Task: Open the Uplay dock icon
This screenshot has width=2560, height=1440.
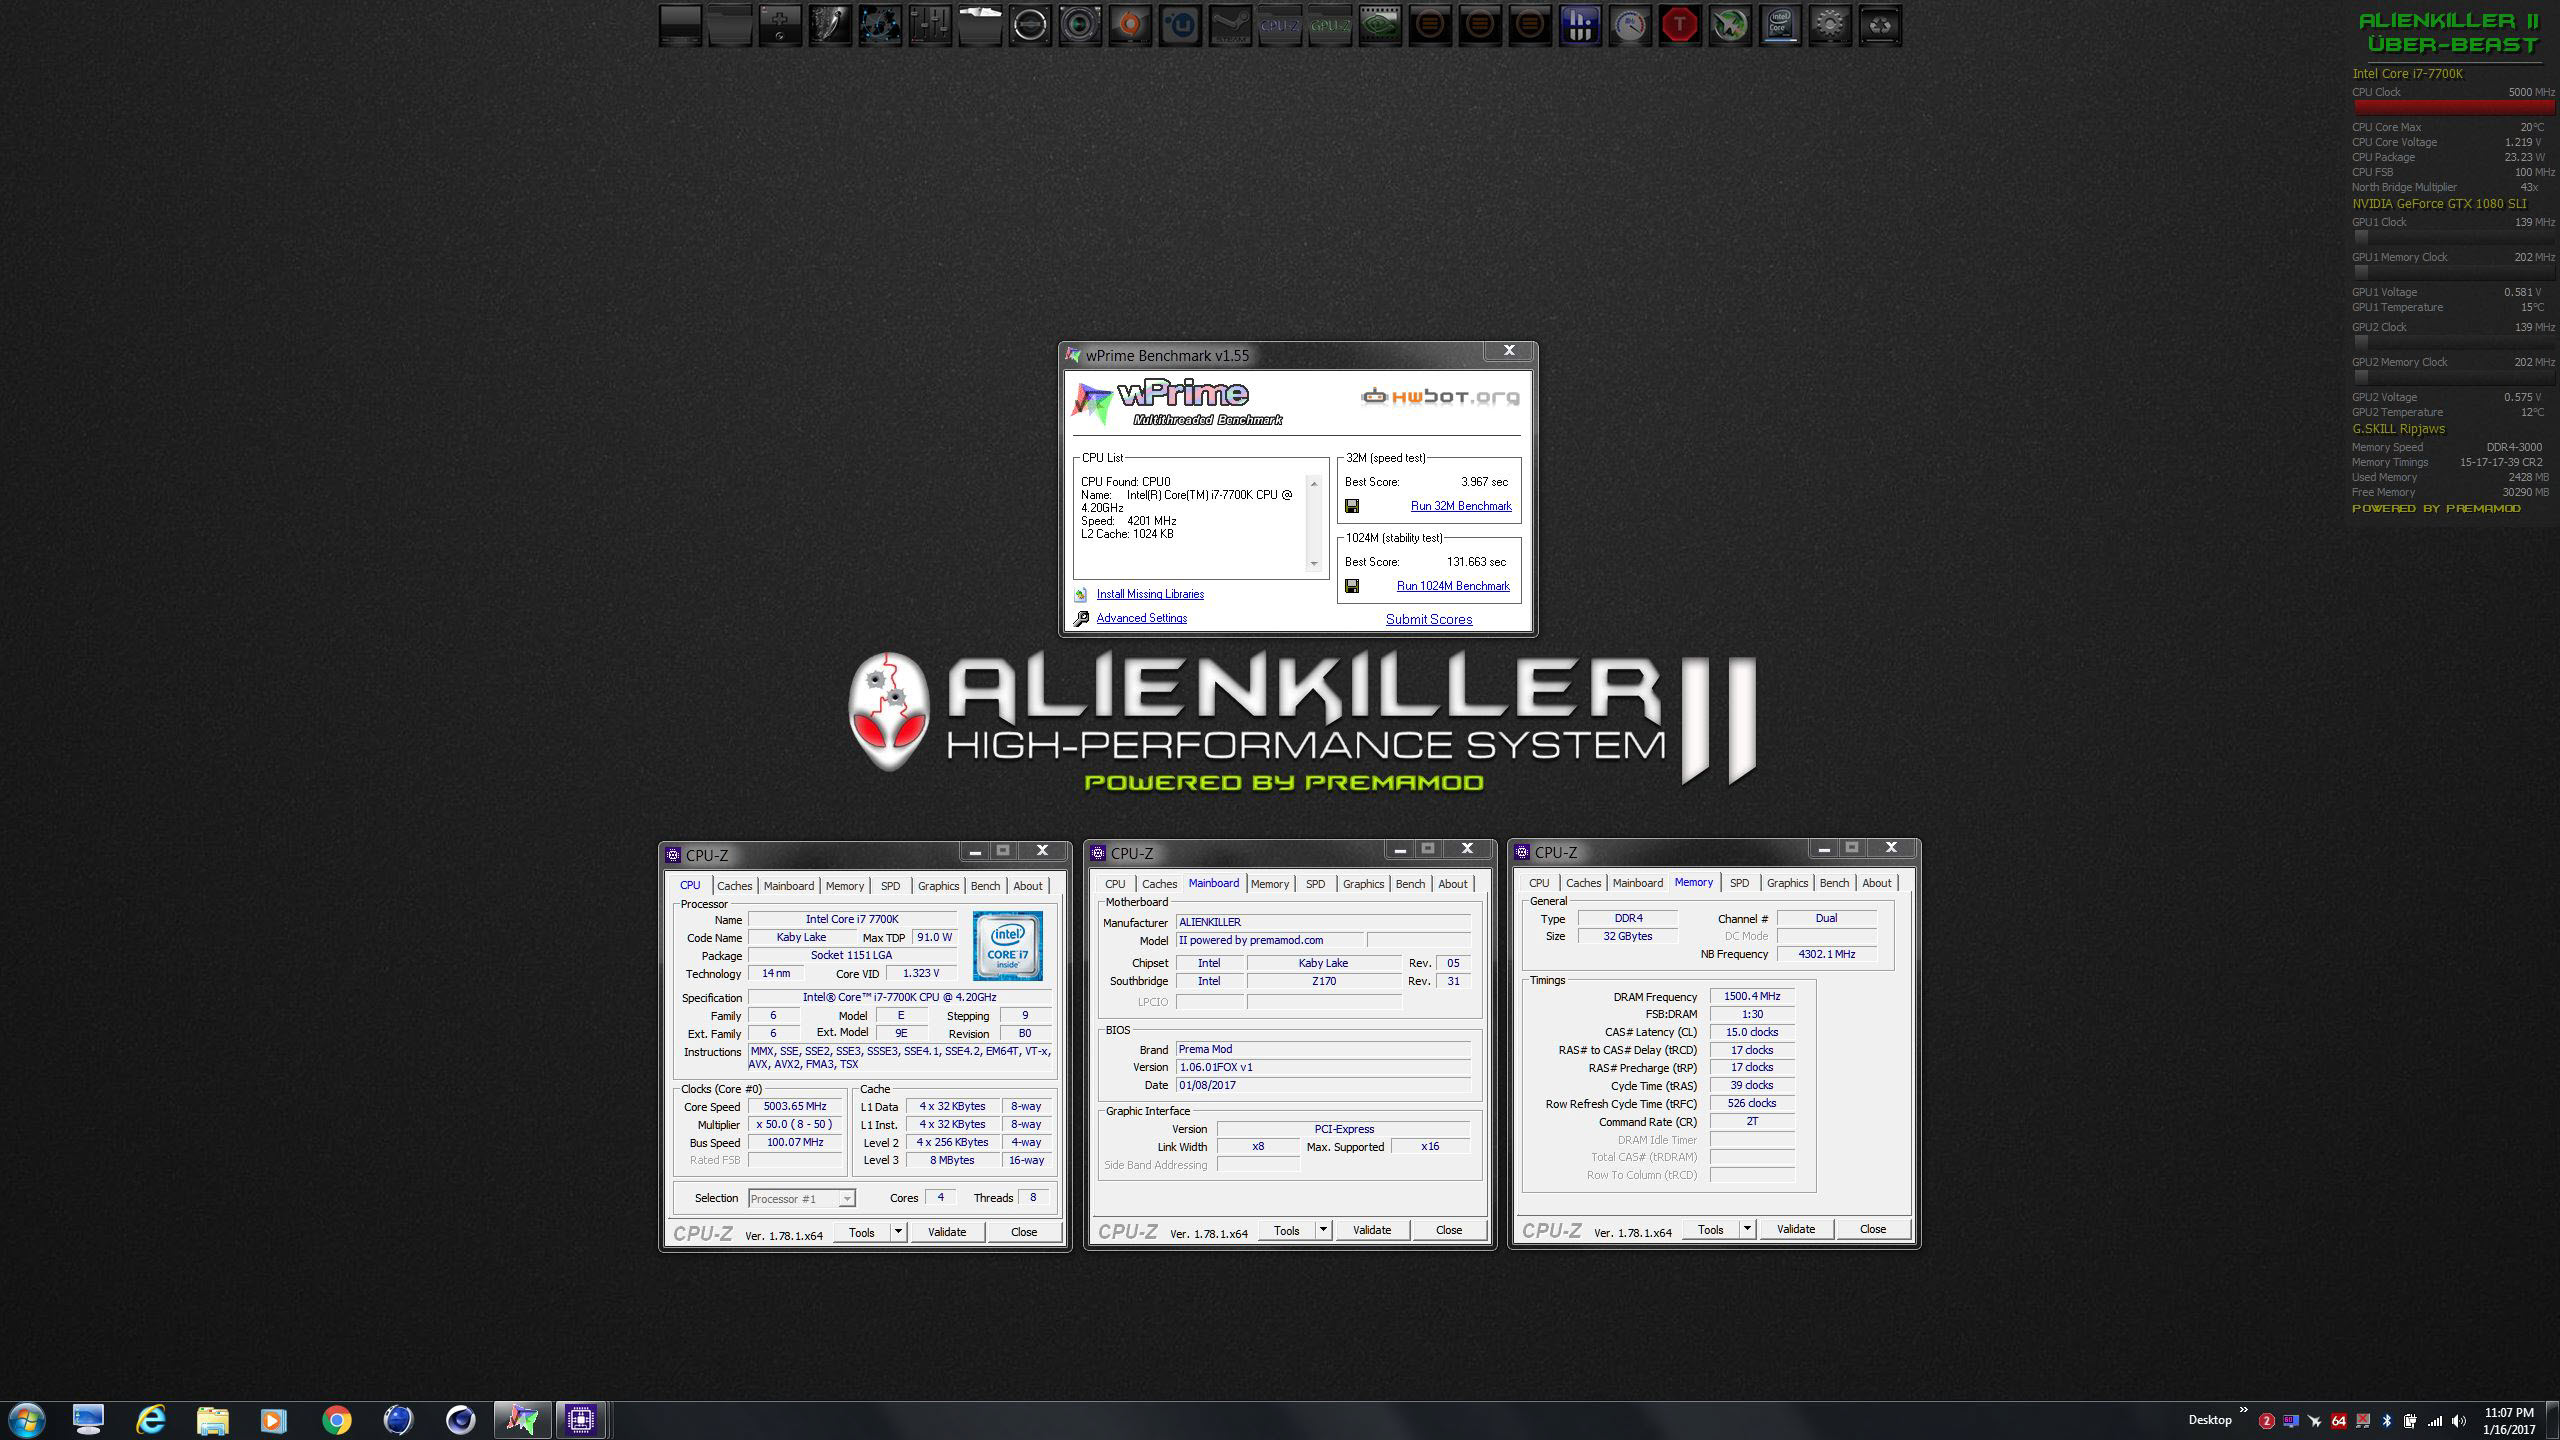Action: click(1180, 26)
